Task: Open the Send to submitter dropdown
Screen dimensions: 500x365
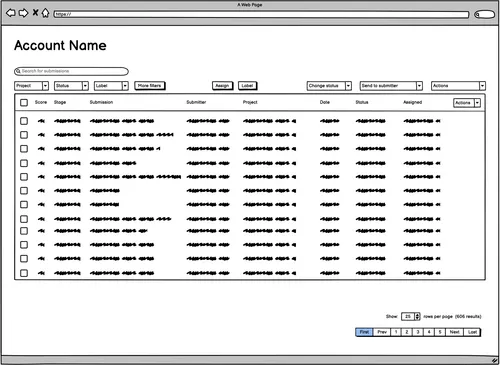Action: 391,86
